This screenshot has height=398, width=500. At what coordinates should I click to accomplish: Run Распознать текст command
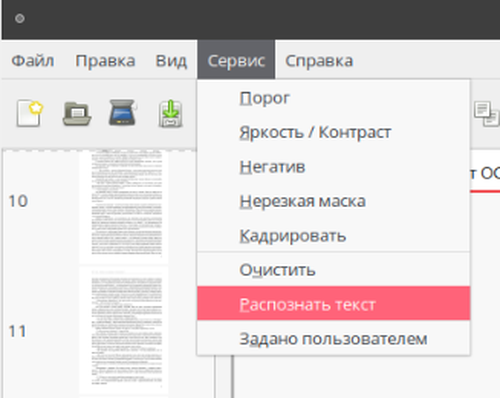coord(333,304)
